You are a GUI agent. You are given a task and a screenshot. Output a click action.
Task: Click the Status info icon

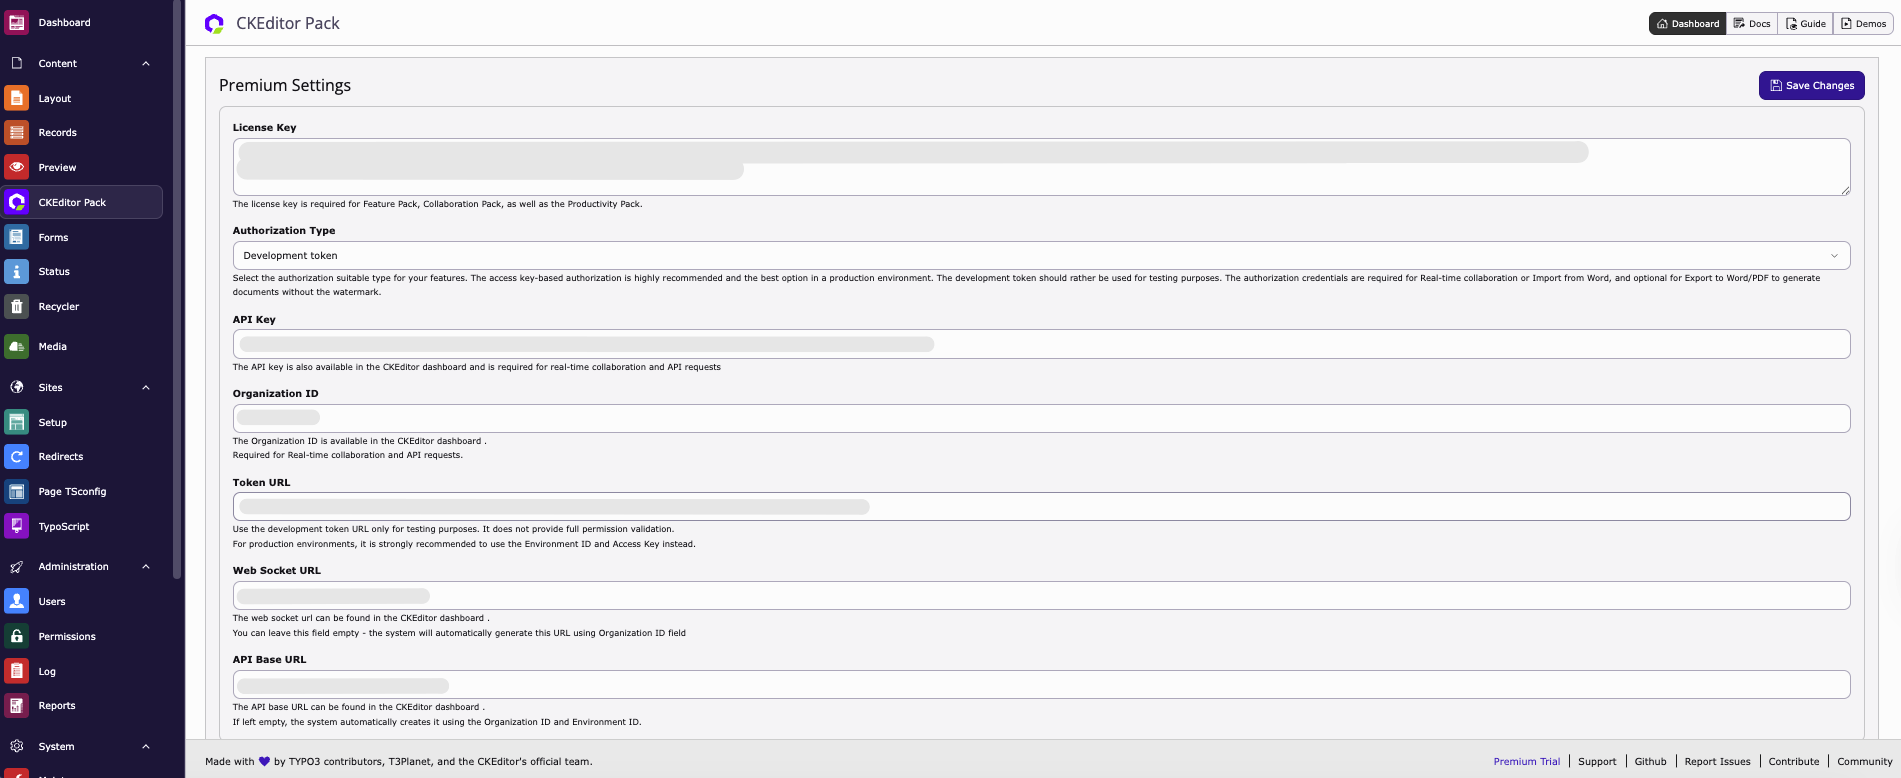tap(17, 271)
